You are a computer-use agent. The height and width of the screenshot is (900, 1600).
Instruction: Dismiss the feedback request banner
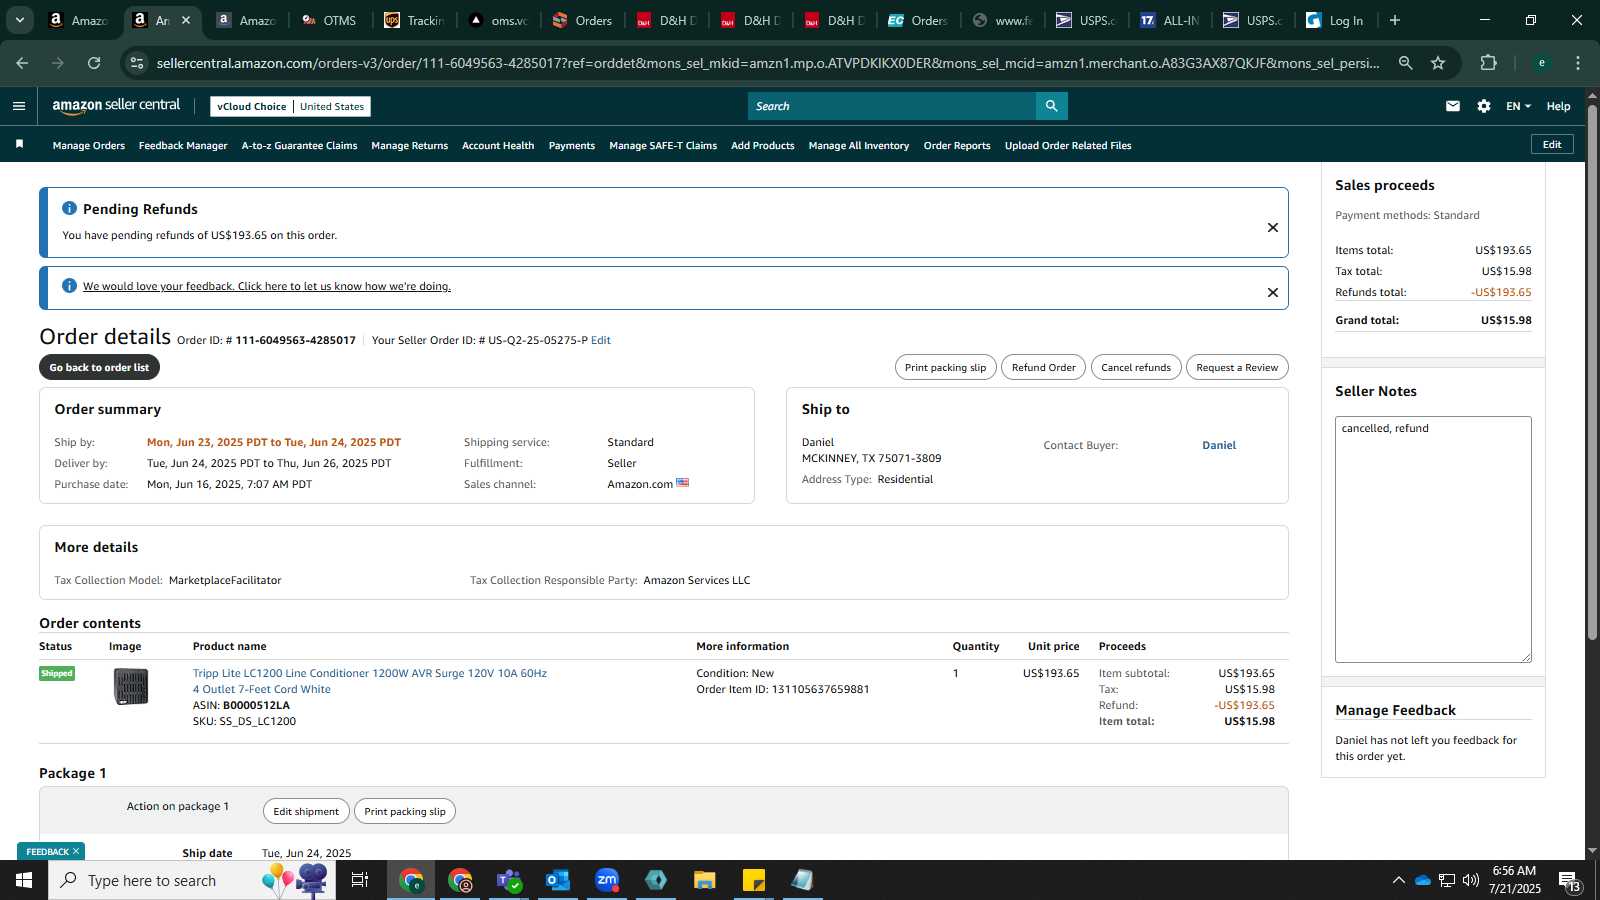1273,292
